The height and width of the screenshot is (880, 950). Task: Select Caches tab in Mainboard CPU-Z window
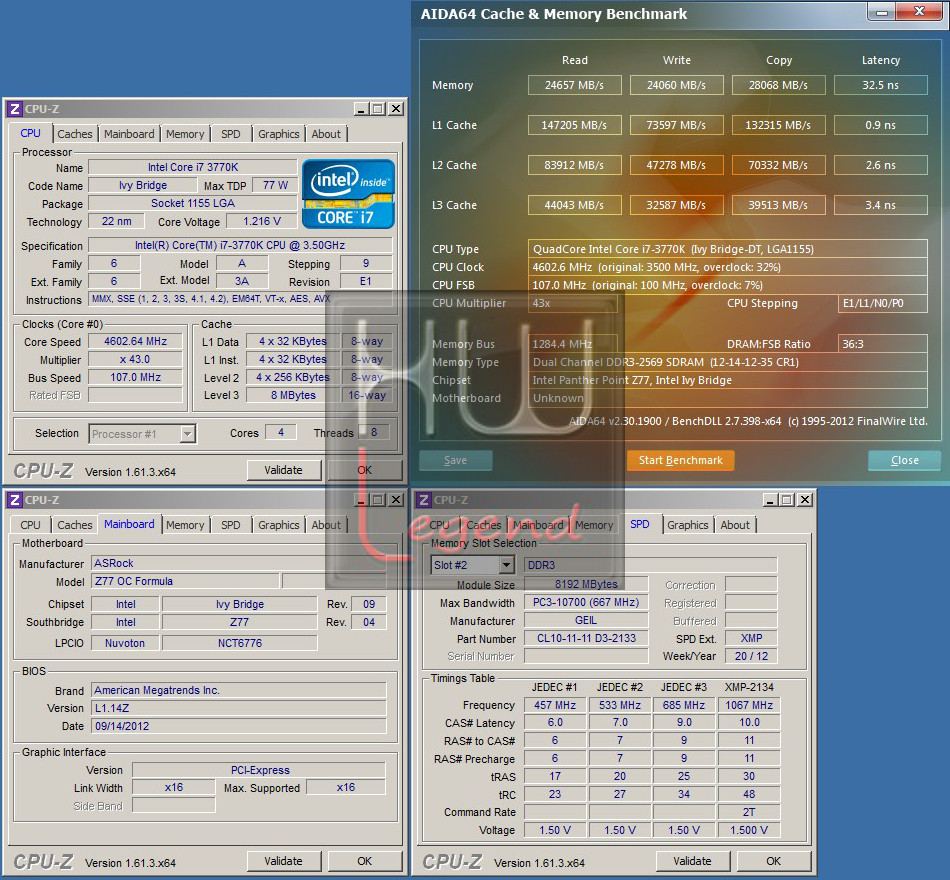pos(75,525)
